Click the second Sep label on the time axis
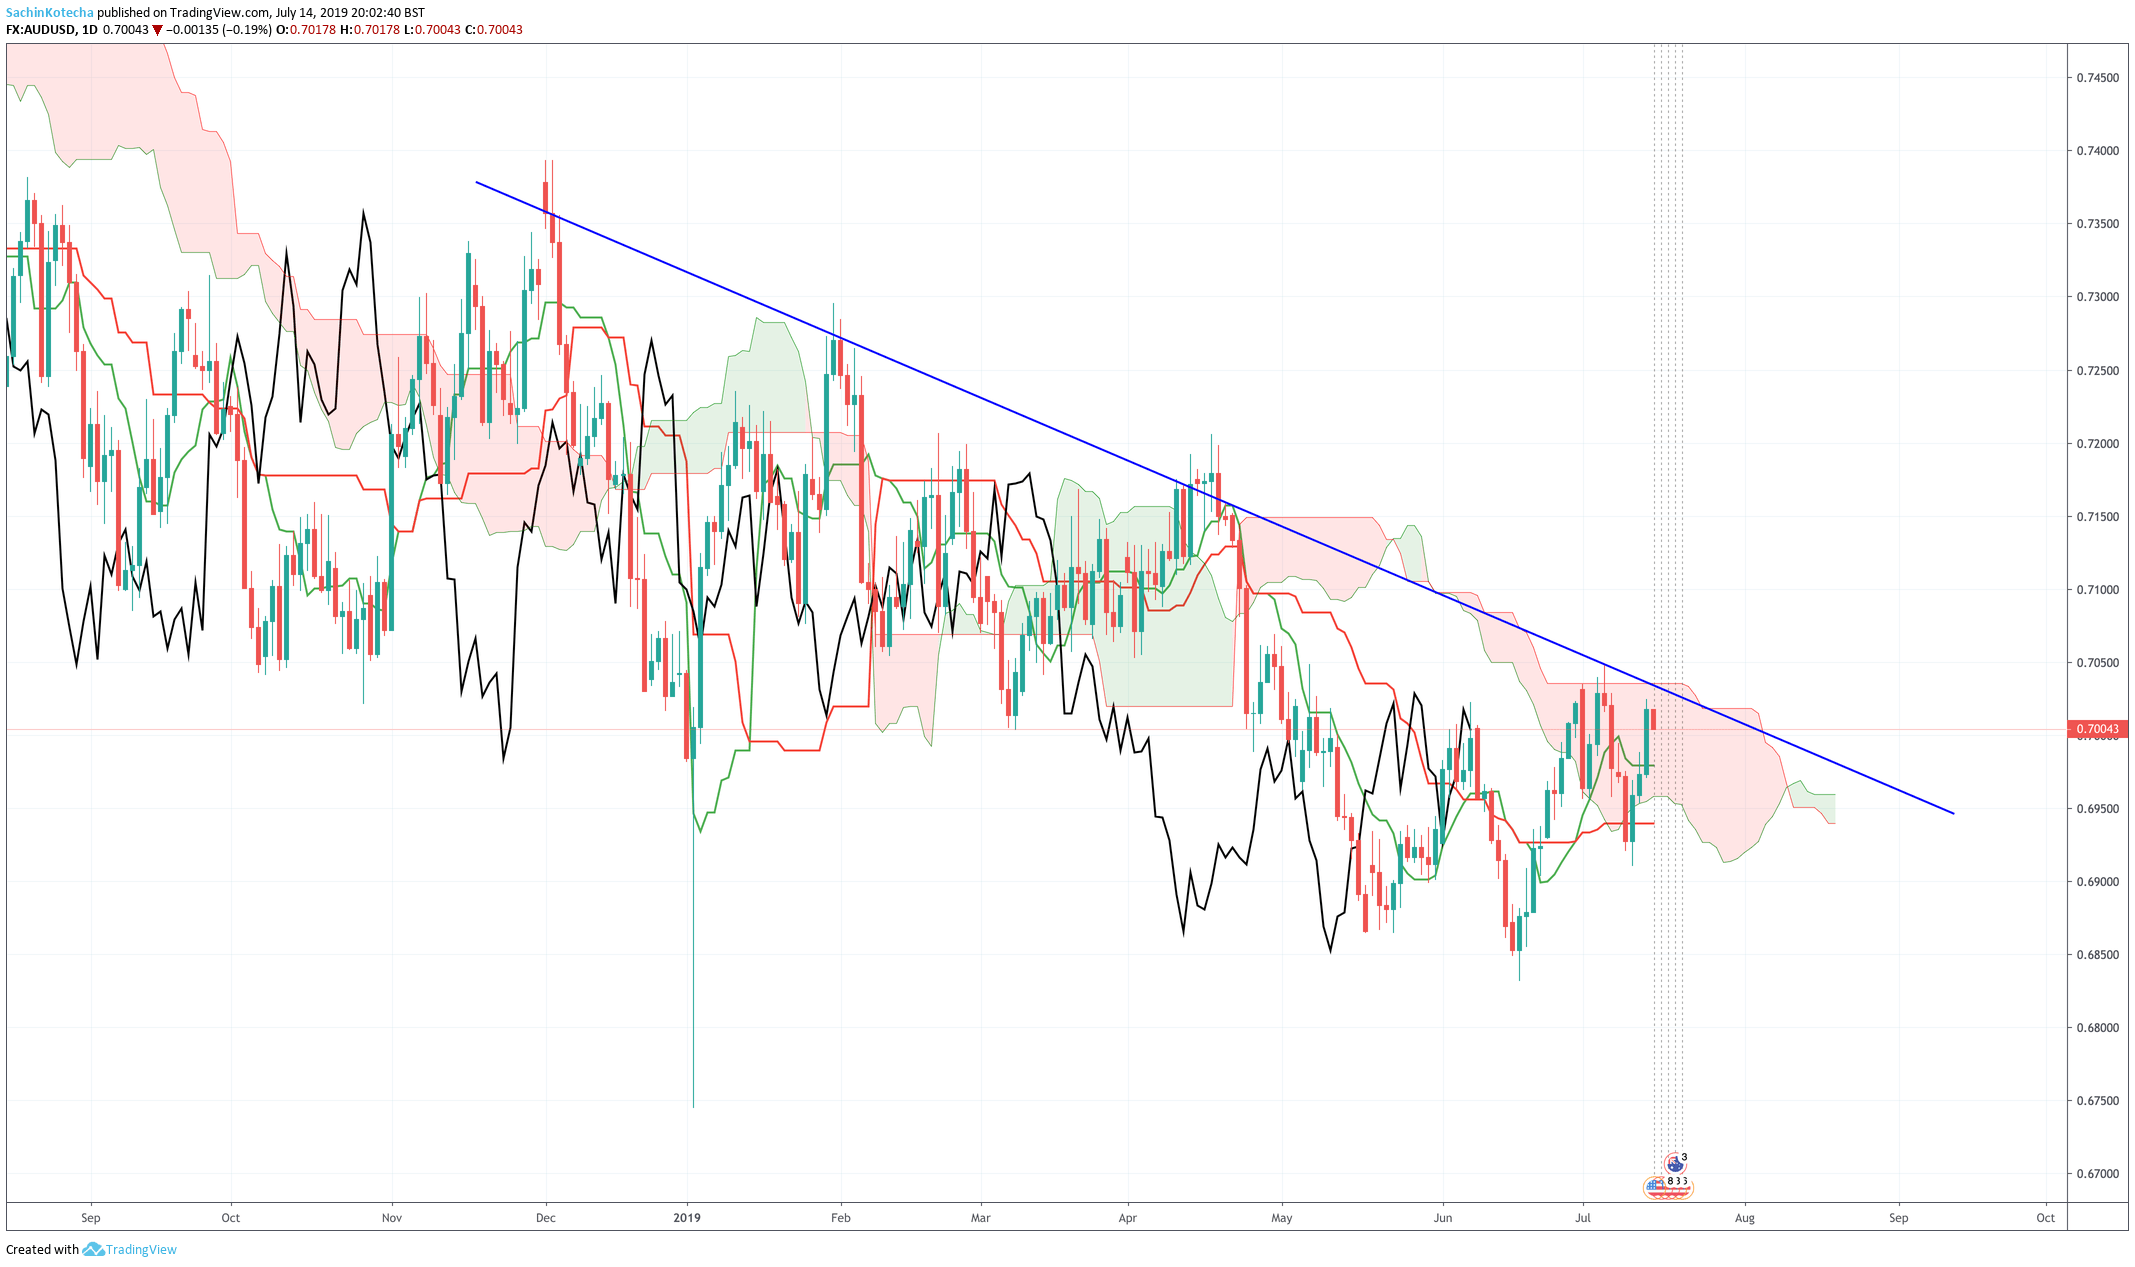The image size is (2135, 1267). [1899, 1218]
